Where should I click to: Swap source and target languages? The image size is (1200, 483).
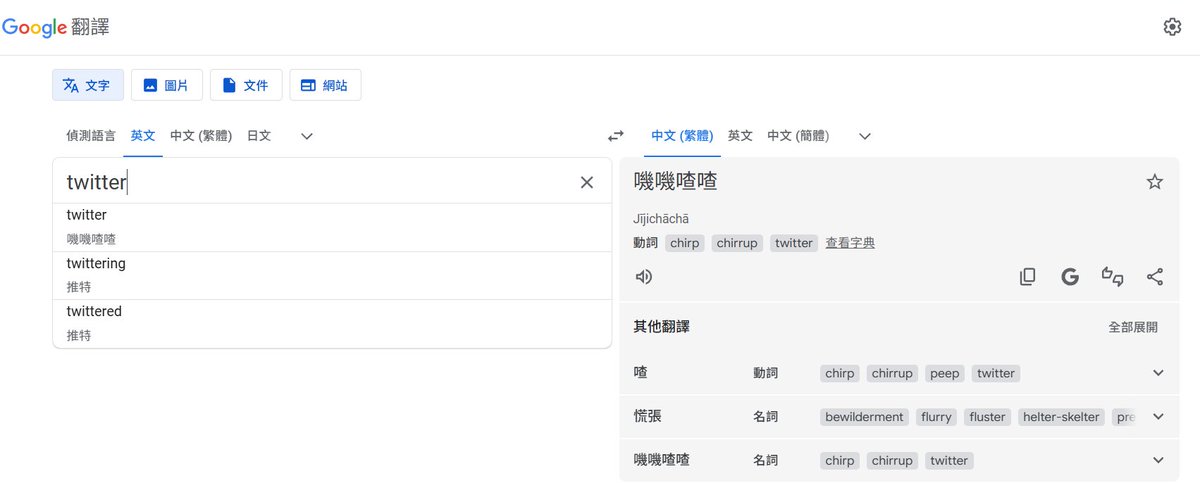[x=616, y=136]
